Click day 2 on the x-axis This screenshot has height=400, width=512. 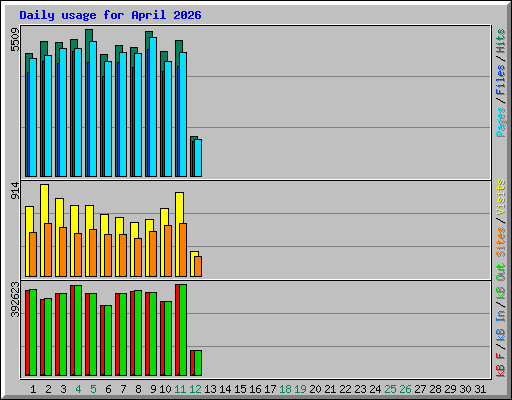48,389
